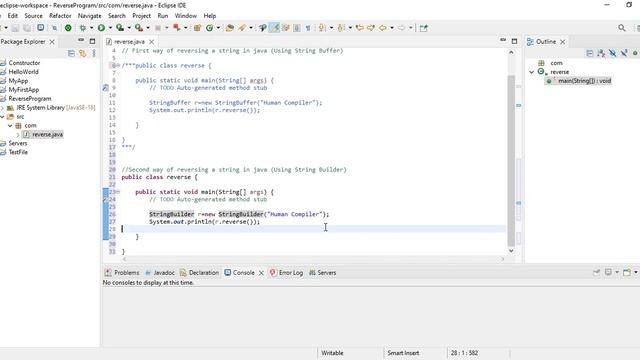
Task: Fold the main method on line 23
Action: click(x=118, y=192)
